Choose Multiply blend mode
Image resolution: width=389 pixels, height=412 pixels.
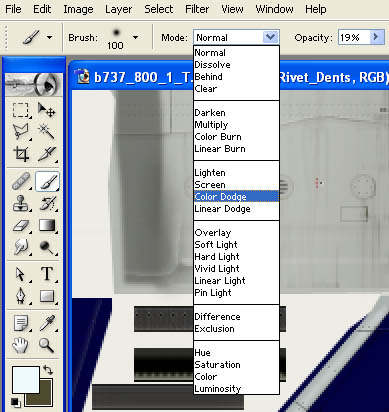pyautogui.click(x=236, y=125)
